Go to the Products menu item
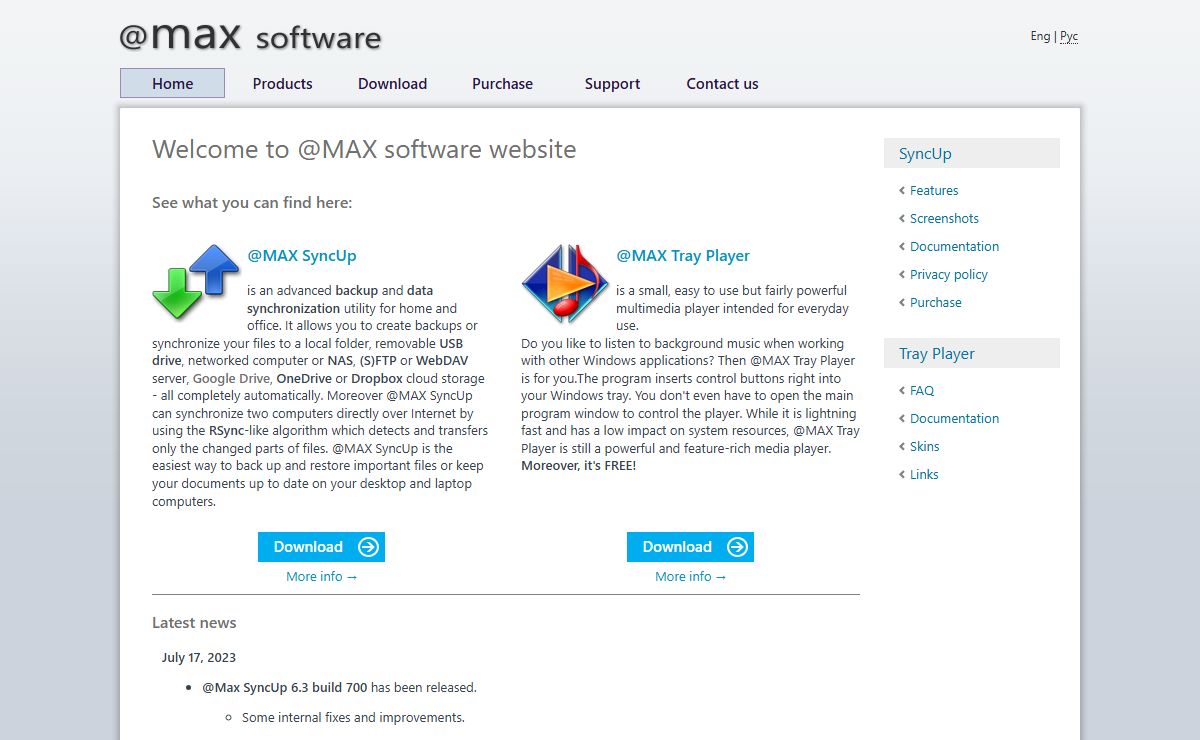 pyautogui.click(x=282, y=84)
